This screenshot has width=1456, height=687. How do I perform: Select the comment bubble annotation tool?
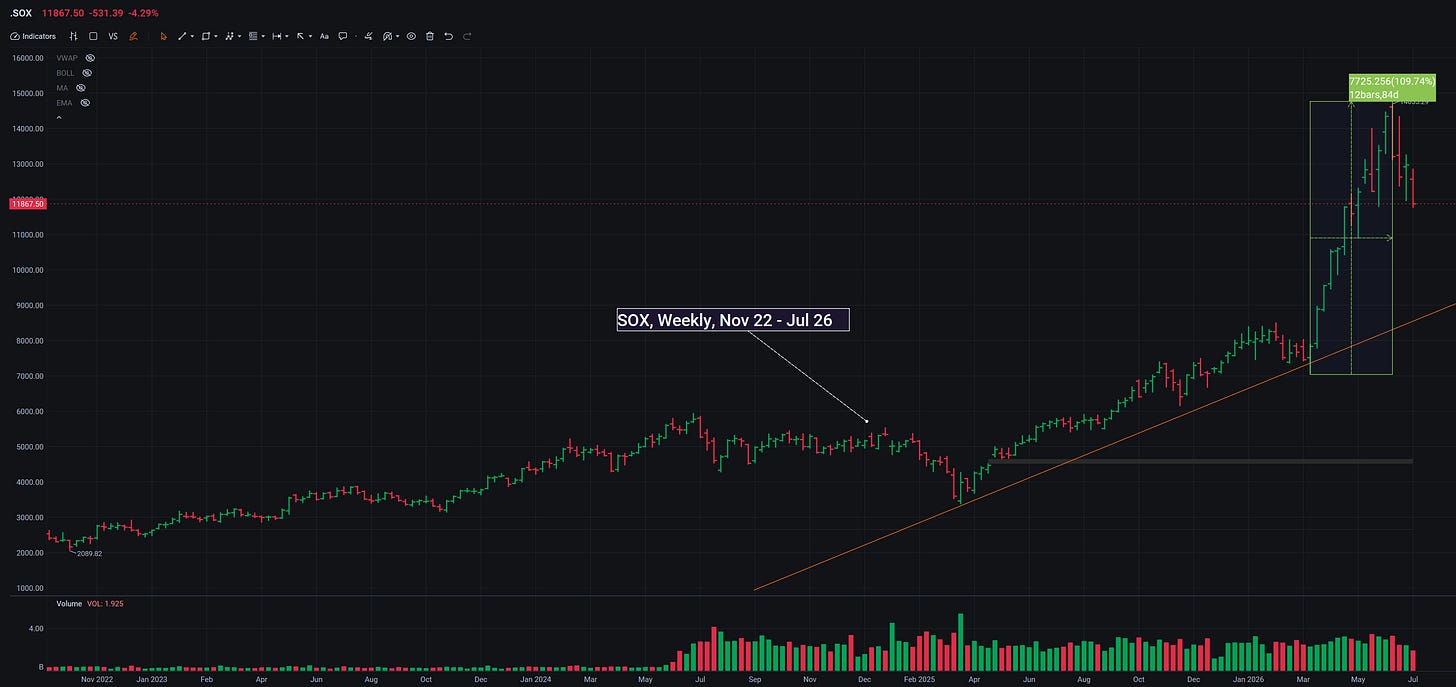pyautogui.click(x=343, y=36)
